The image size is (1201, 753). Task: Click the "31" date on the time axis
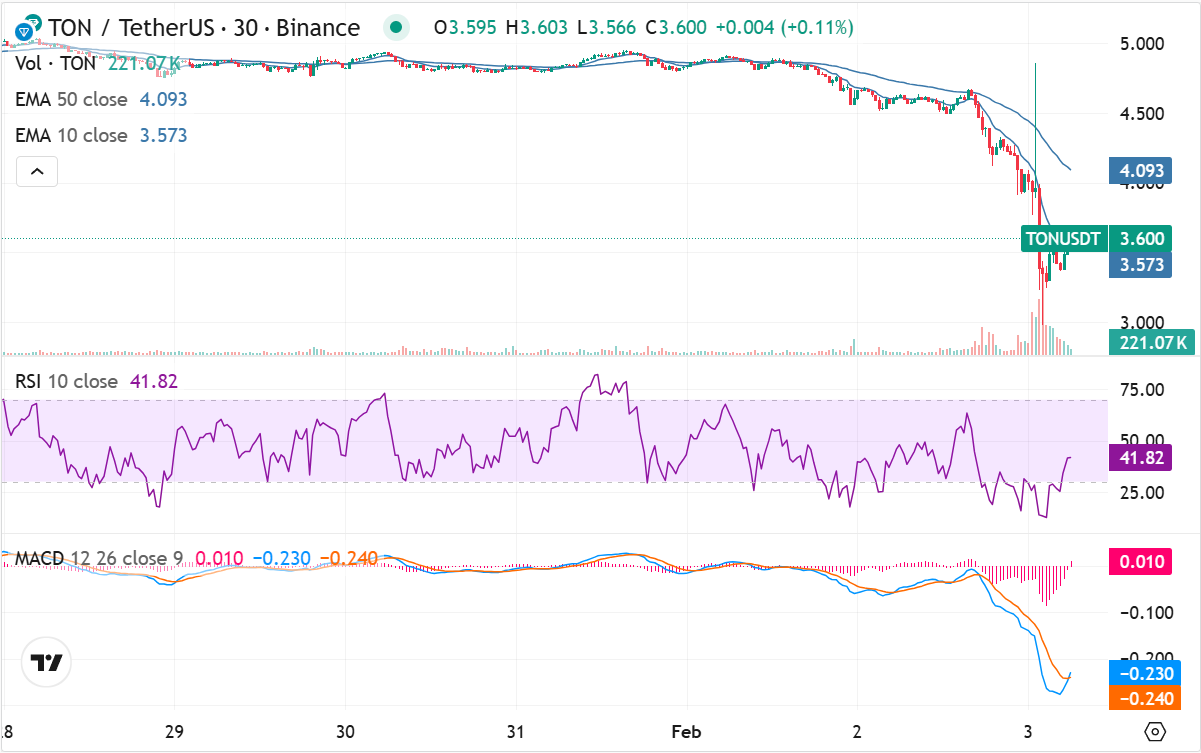point(516,731)
